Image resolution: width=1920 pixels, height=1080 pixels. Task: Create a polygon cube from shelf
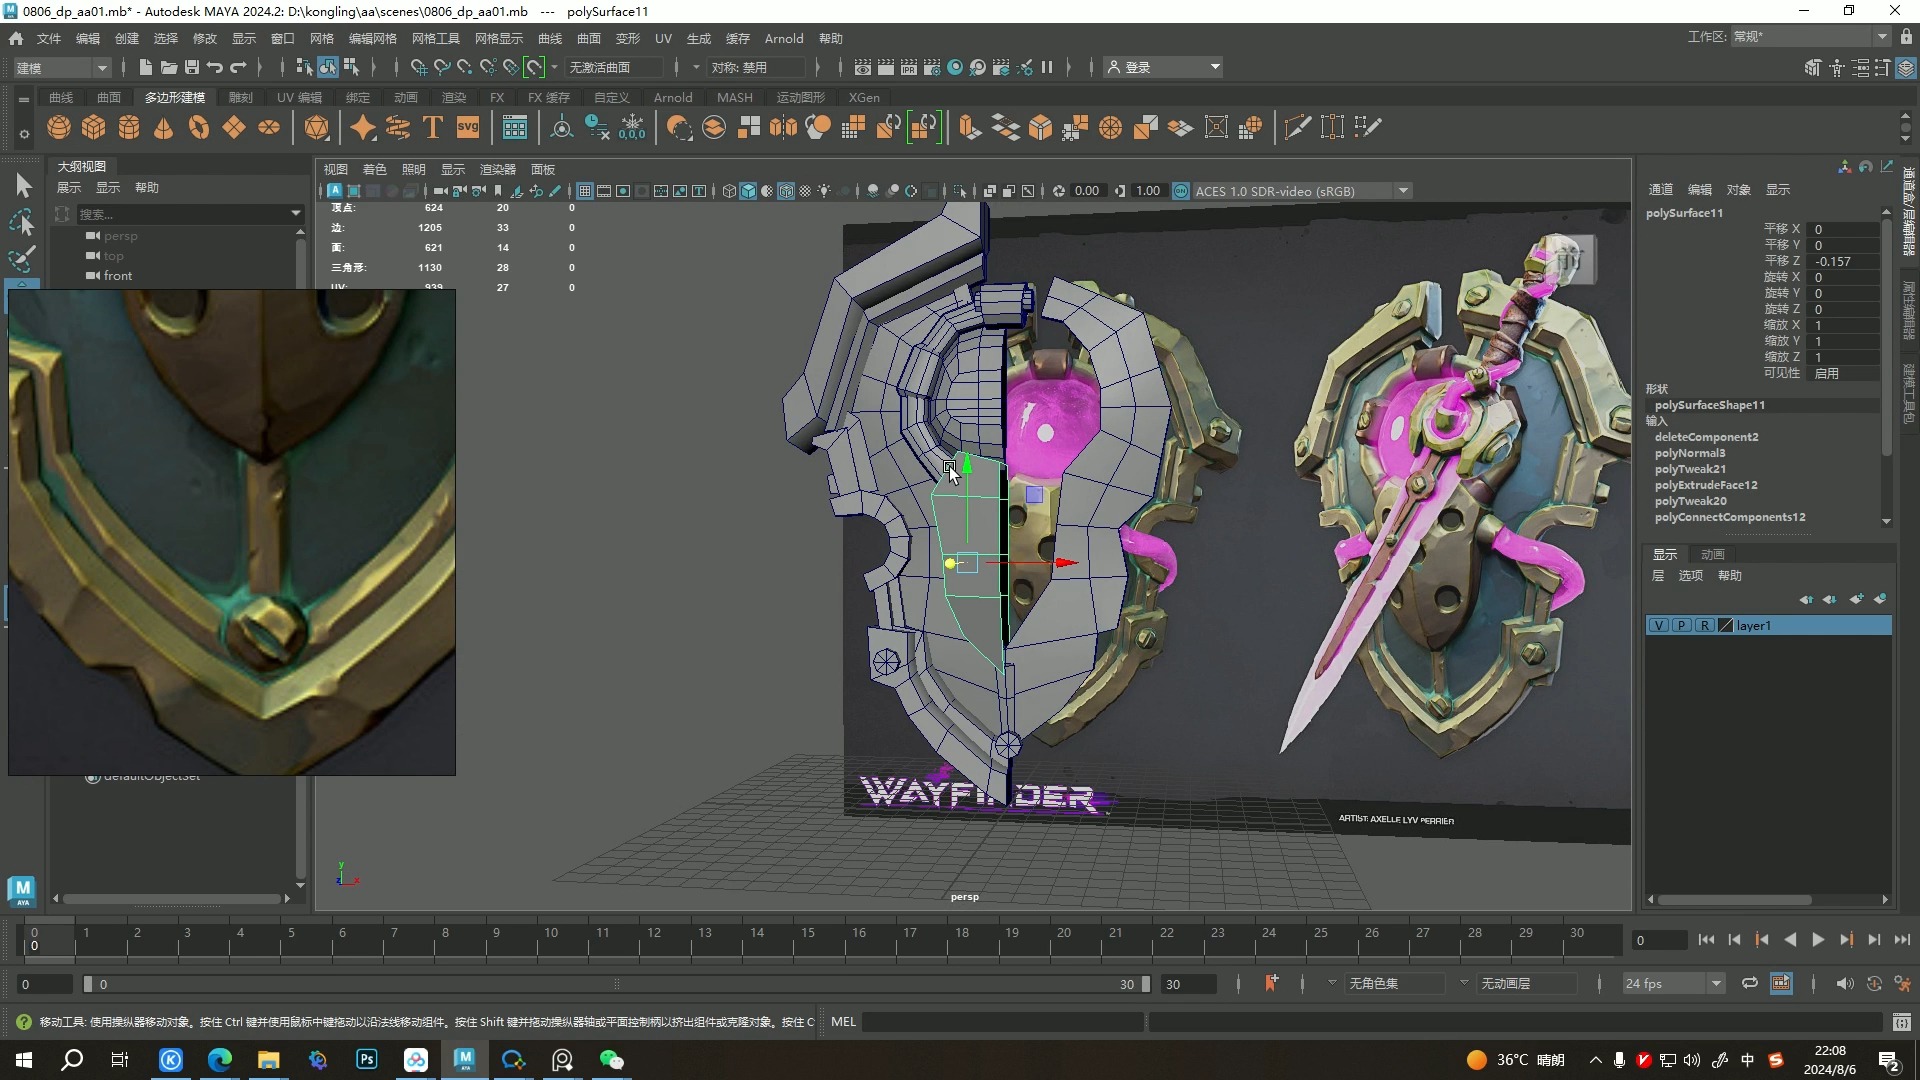pyautogui.click(x=94, y=127)
